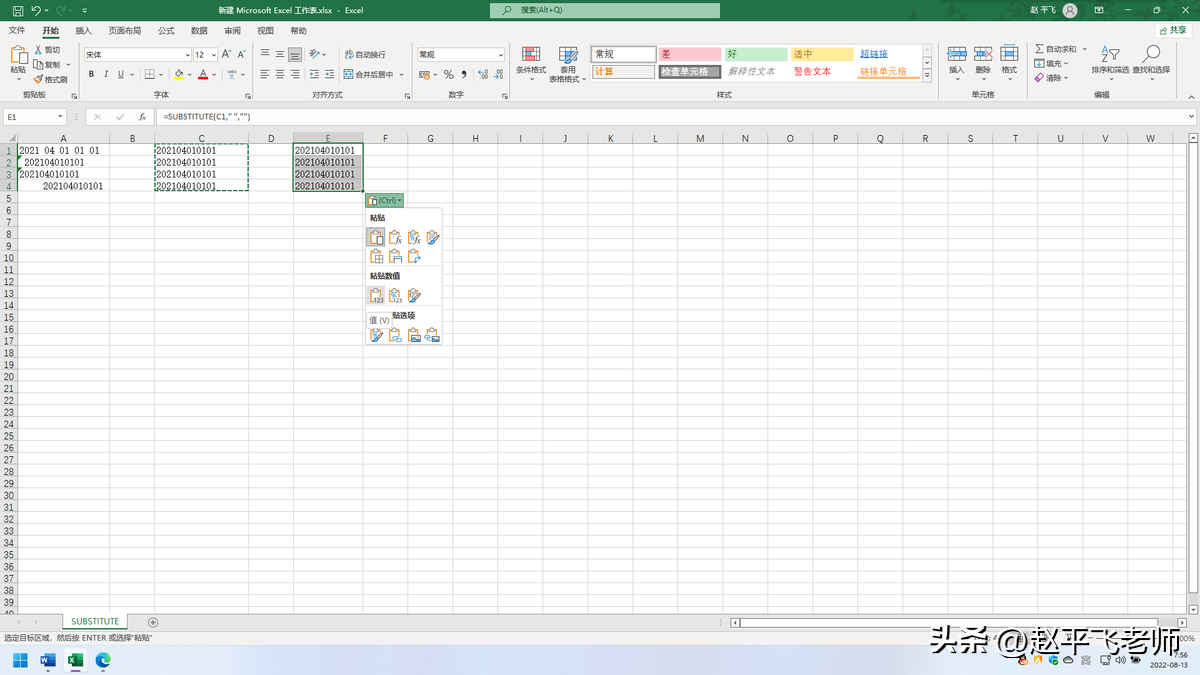Select the default Paste icon in popup
1200x675 pixels.
pyautogui.click(x=376, y=237)
